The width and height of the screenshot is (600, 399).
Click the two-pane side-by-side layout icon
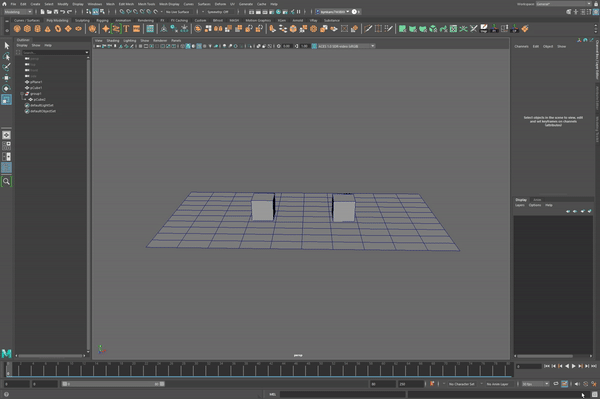[x=7, y=156]
